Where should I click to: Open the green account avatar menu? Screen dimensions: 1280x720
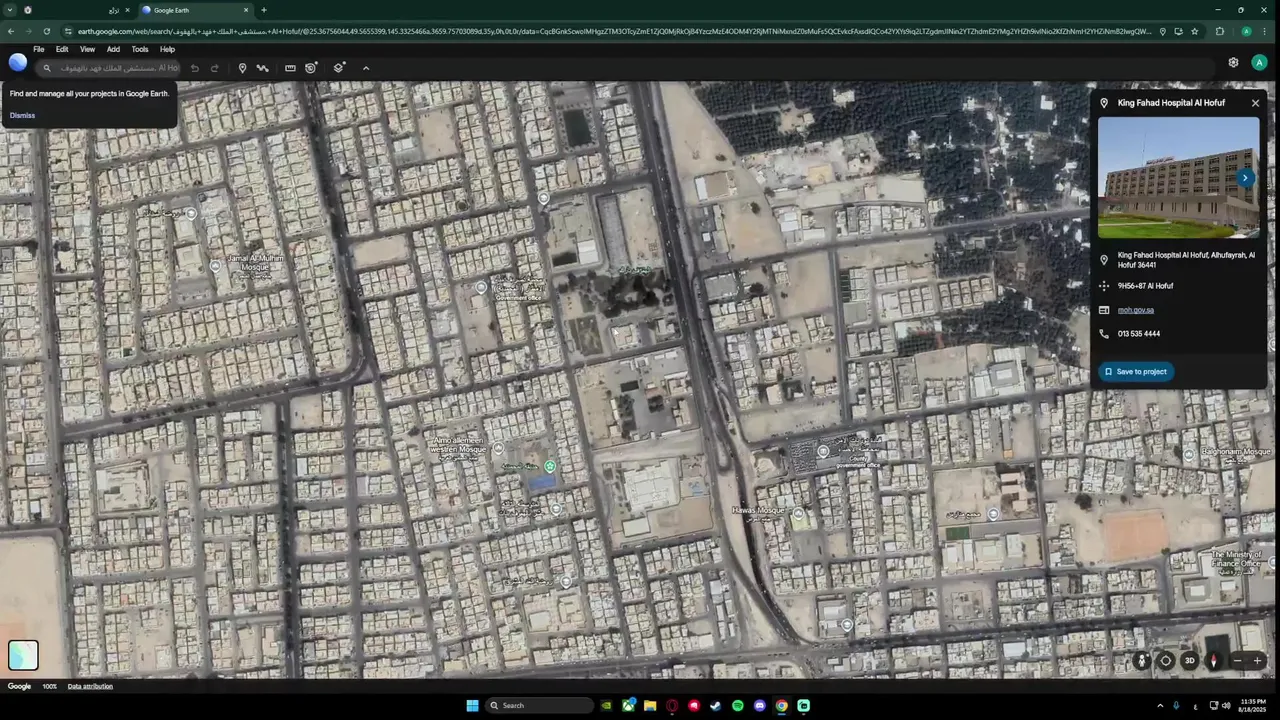(x=1259, y=62)
